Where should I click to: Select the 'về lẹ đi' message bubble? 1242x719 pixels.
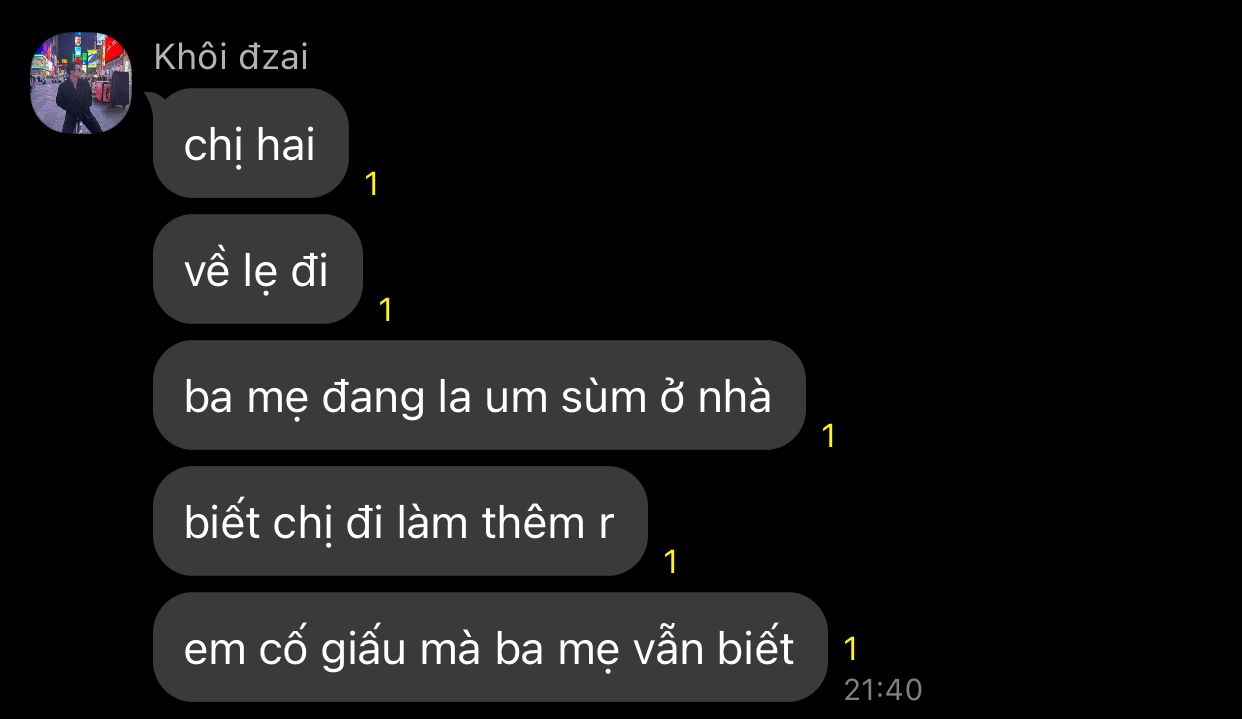[x=257, y=270]
